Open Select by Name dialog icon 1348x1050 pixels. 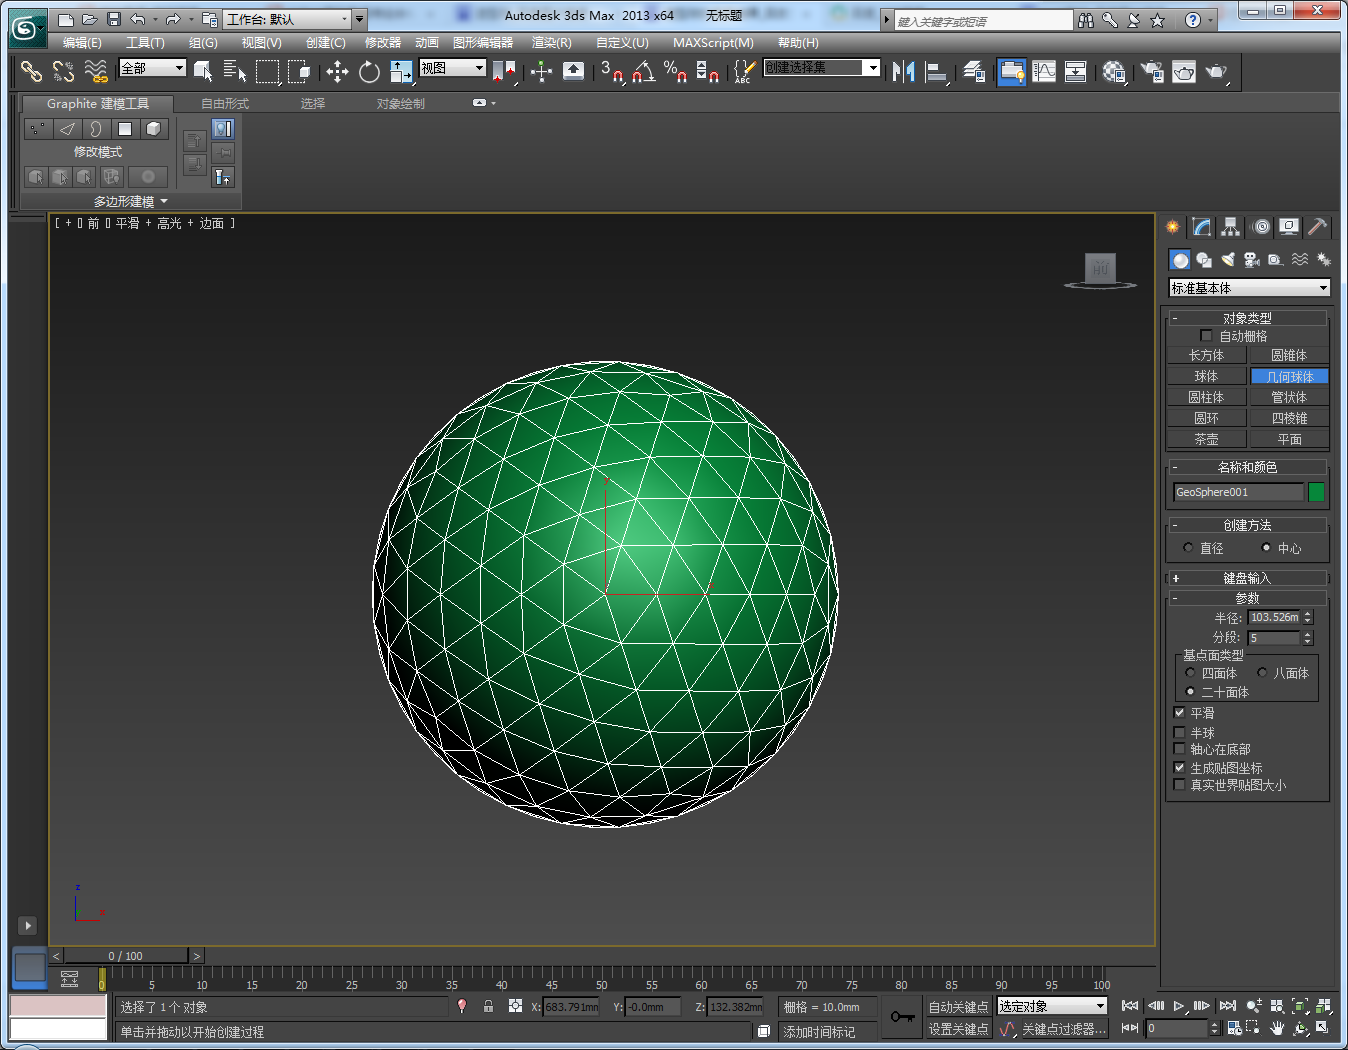[236, 71]
